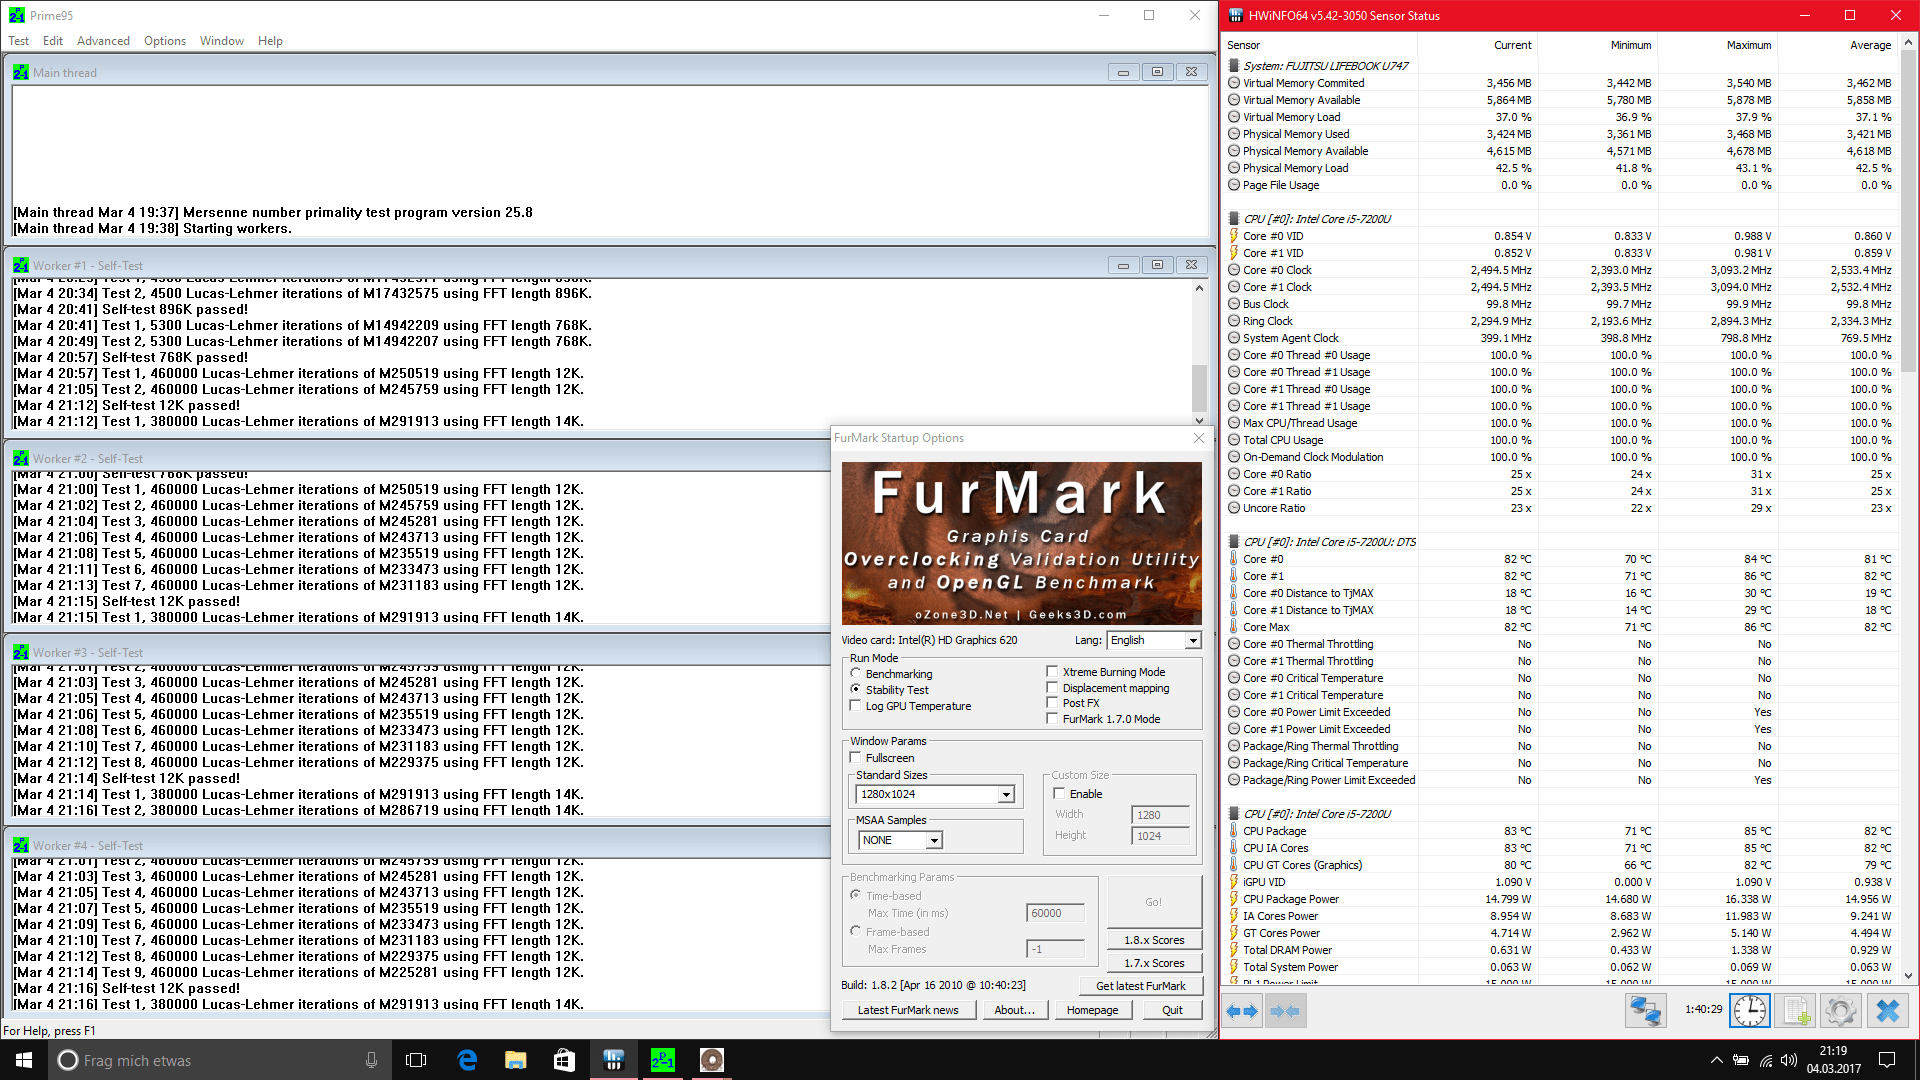Open the Lang English dropdown

(x=1192, y=640)
